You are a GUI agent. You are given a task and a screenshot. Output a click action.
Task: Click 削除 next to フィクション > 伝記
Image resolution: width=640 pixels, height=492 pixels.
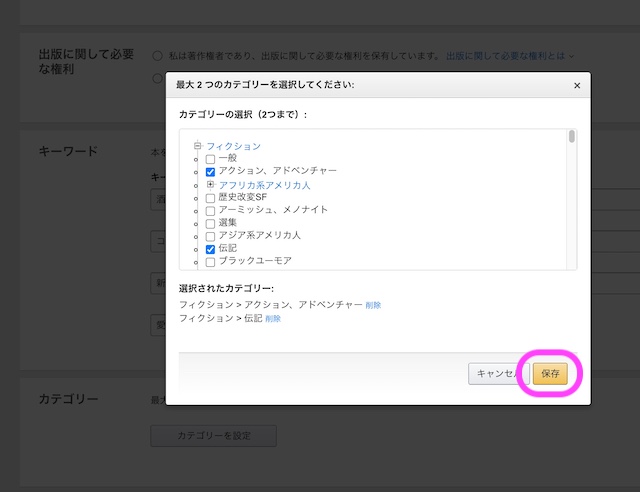(273, 319)
